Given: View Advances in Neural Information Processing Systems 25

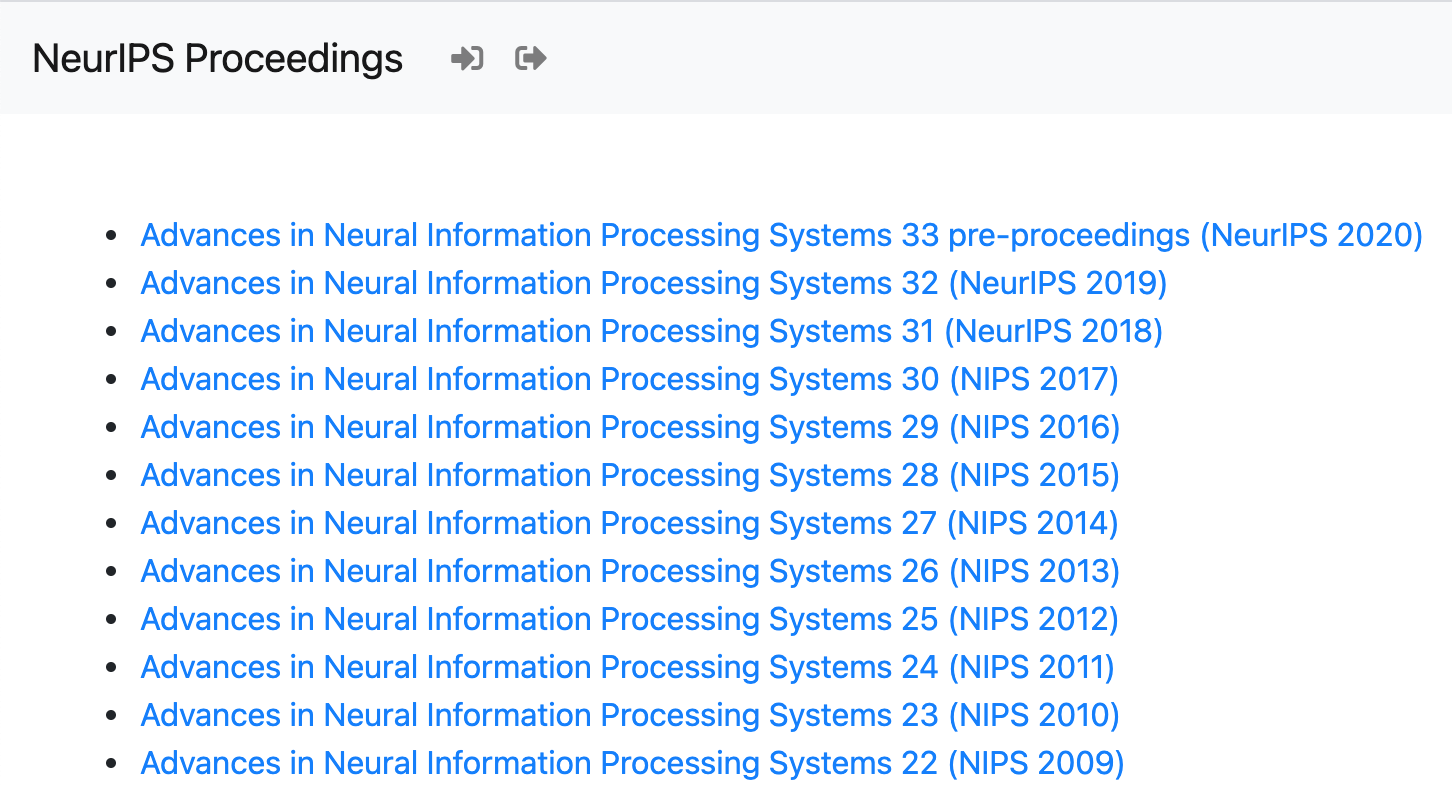Looking at the screenshot, I should [x=629, y=619].
